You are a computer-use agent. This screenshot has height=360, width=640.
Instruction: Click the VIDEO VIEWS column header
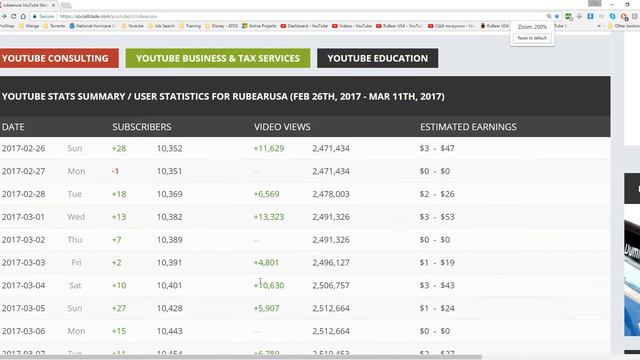click(282, 127)
